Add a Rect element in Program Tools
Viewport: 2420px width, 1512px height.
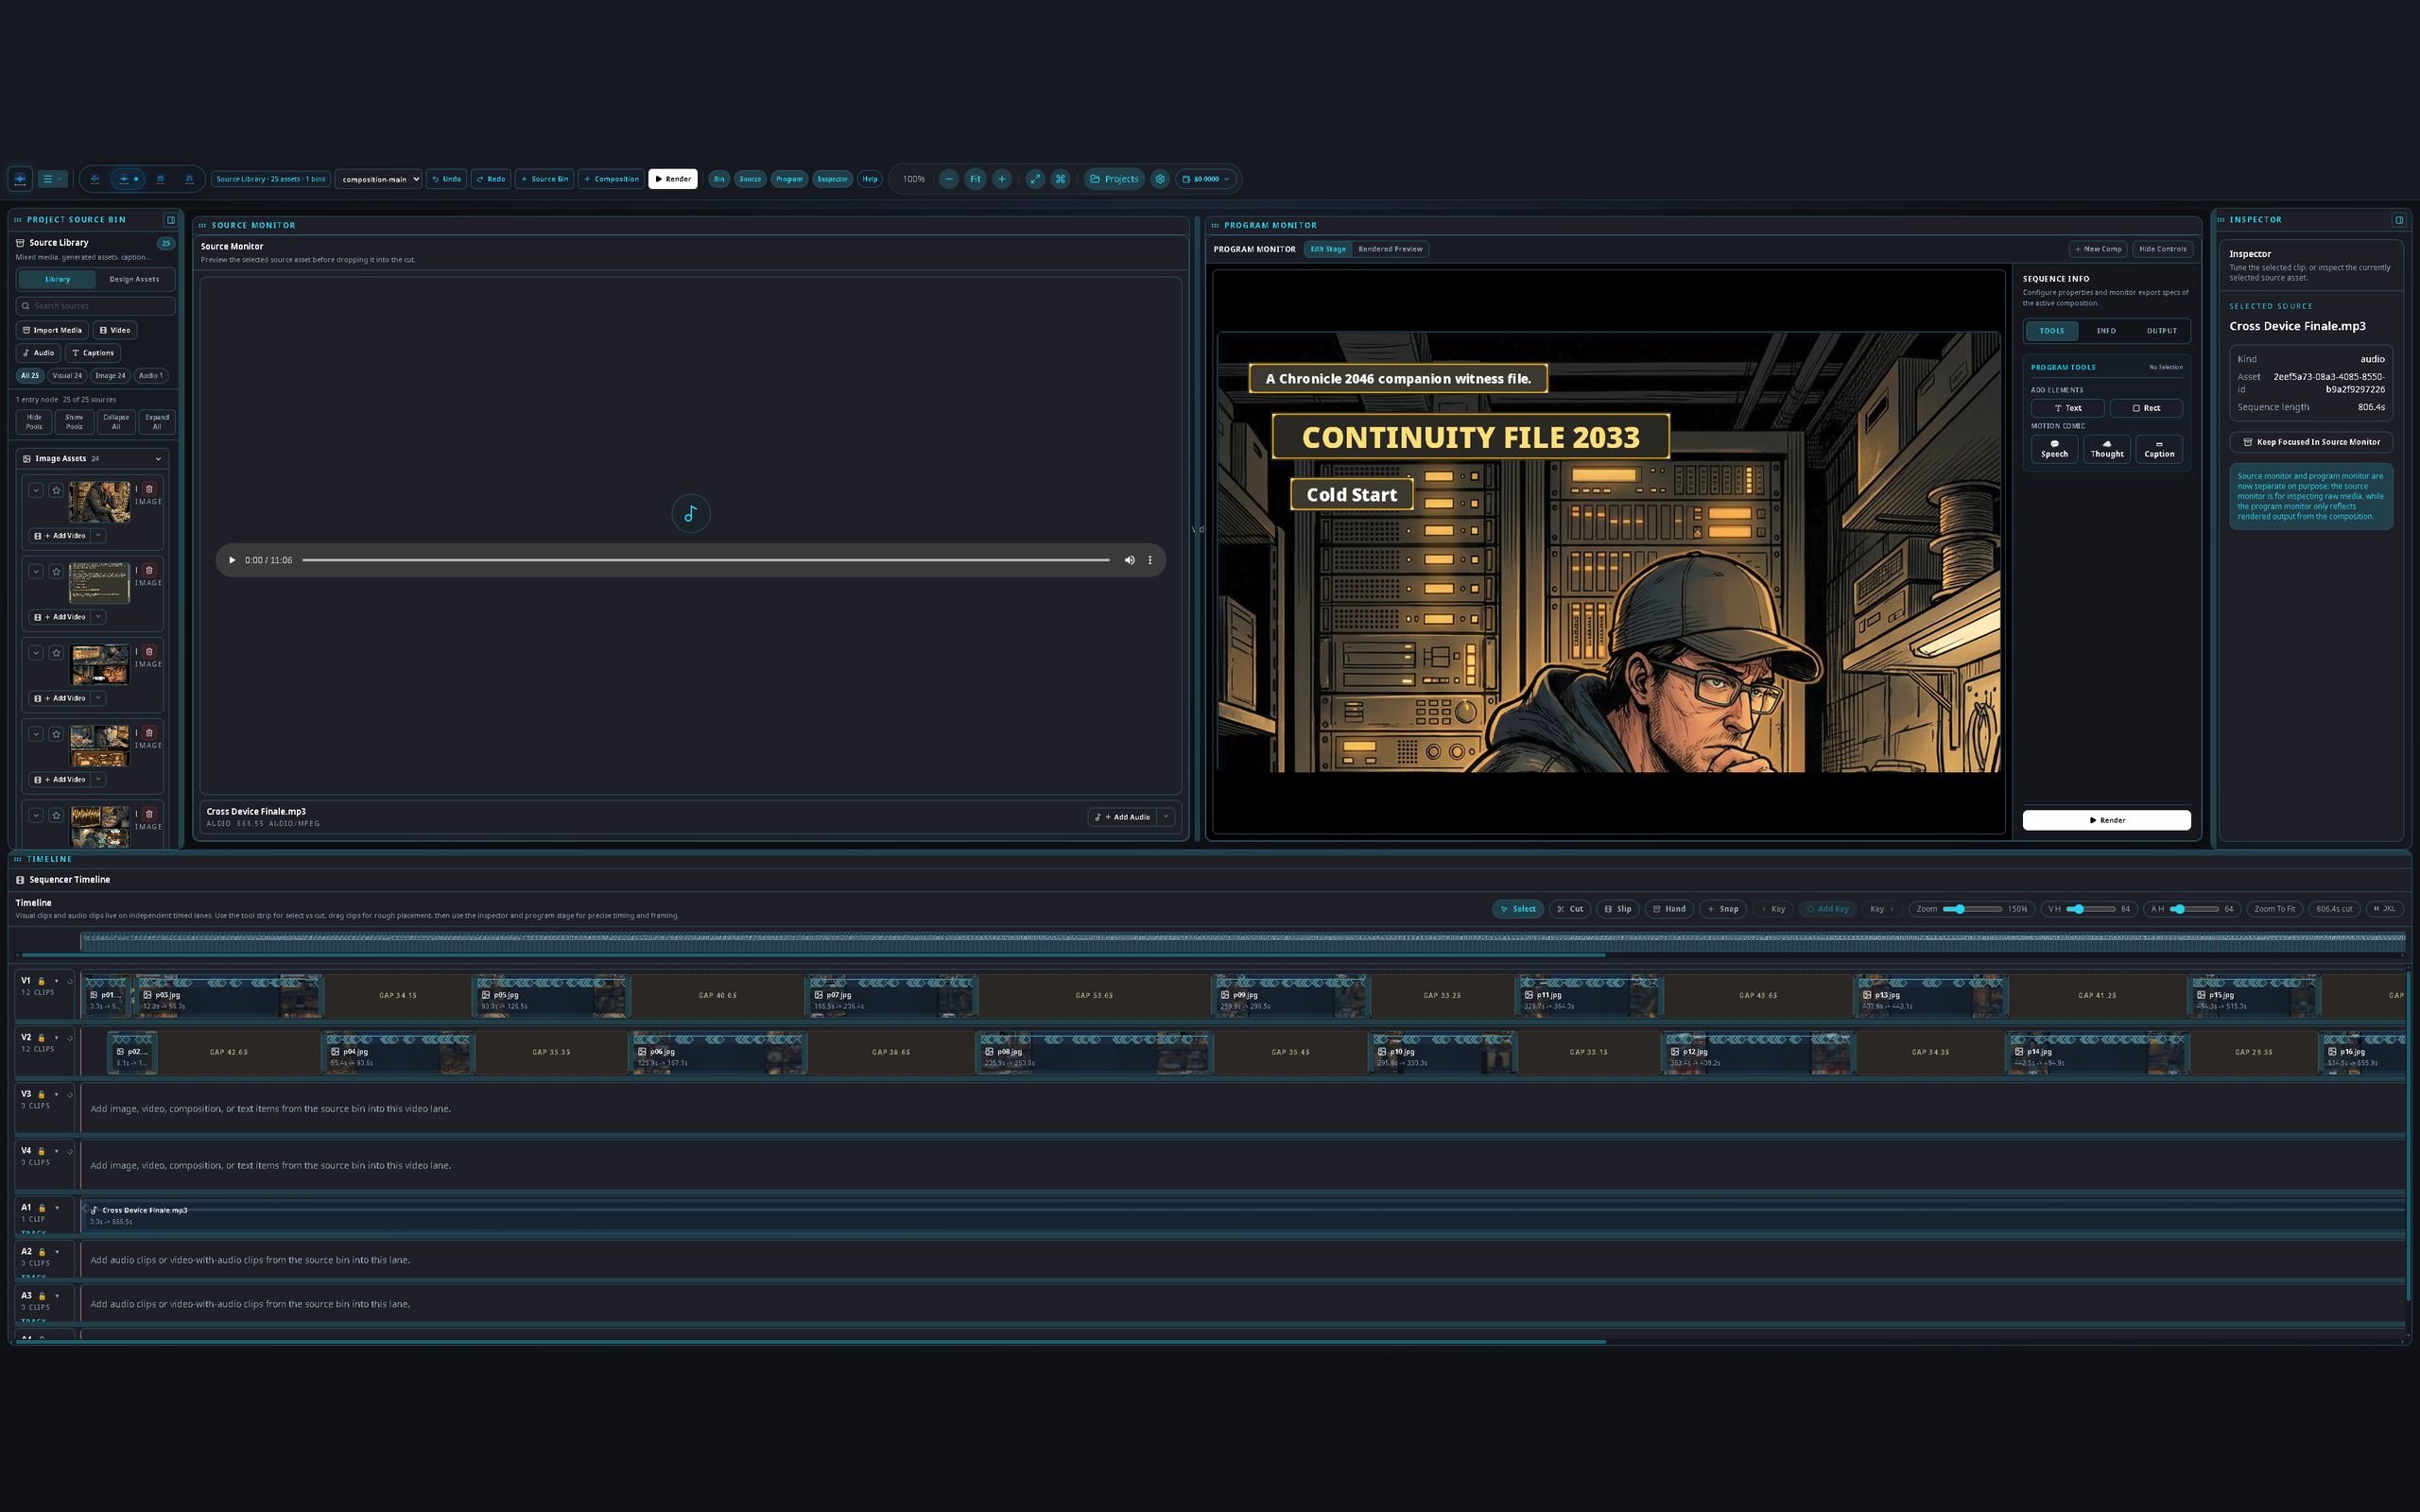[x=2146, y=408]
